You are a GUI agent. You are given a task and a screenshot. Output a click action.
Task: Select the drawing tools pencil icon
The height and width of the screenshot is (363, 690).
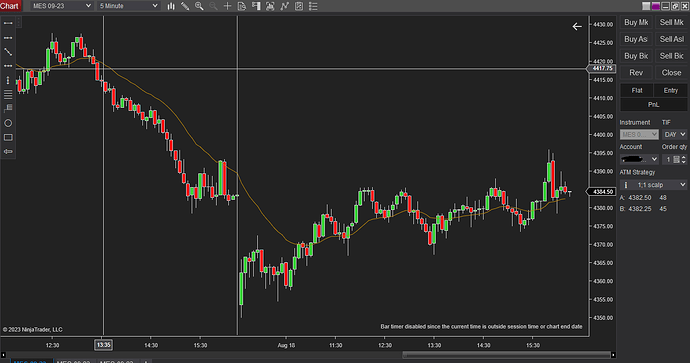click(x=185, y=6)
